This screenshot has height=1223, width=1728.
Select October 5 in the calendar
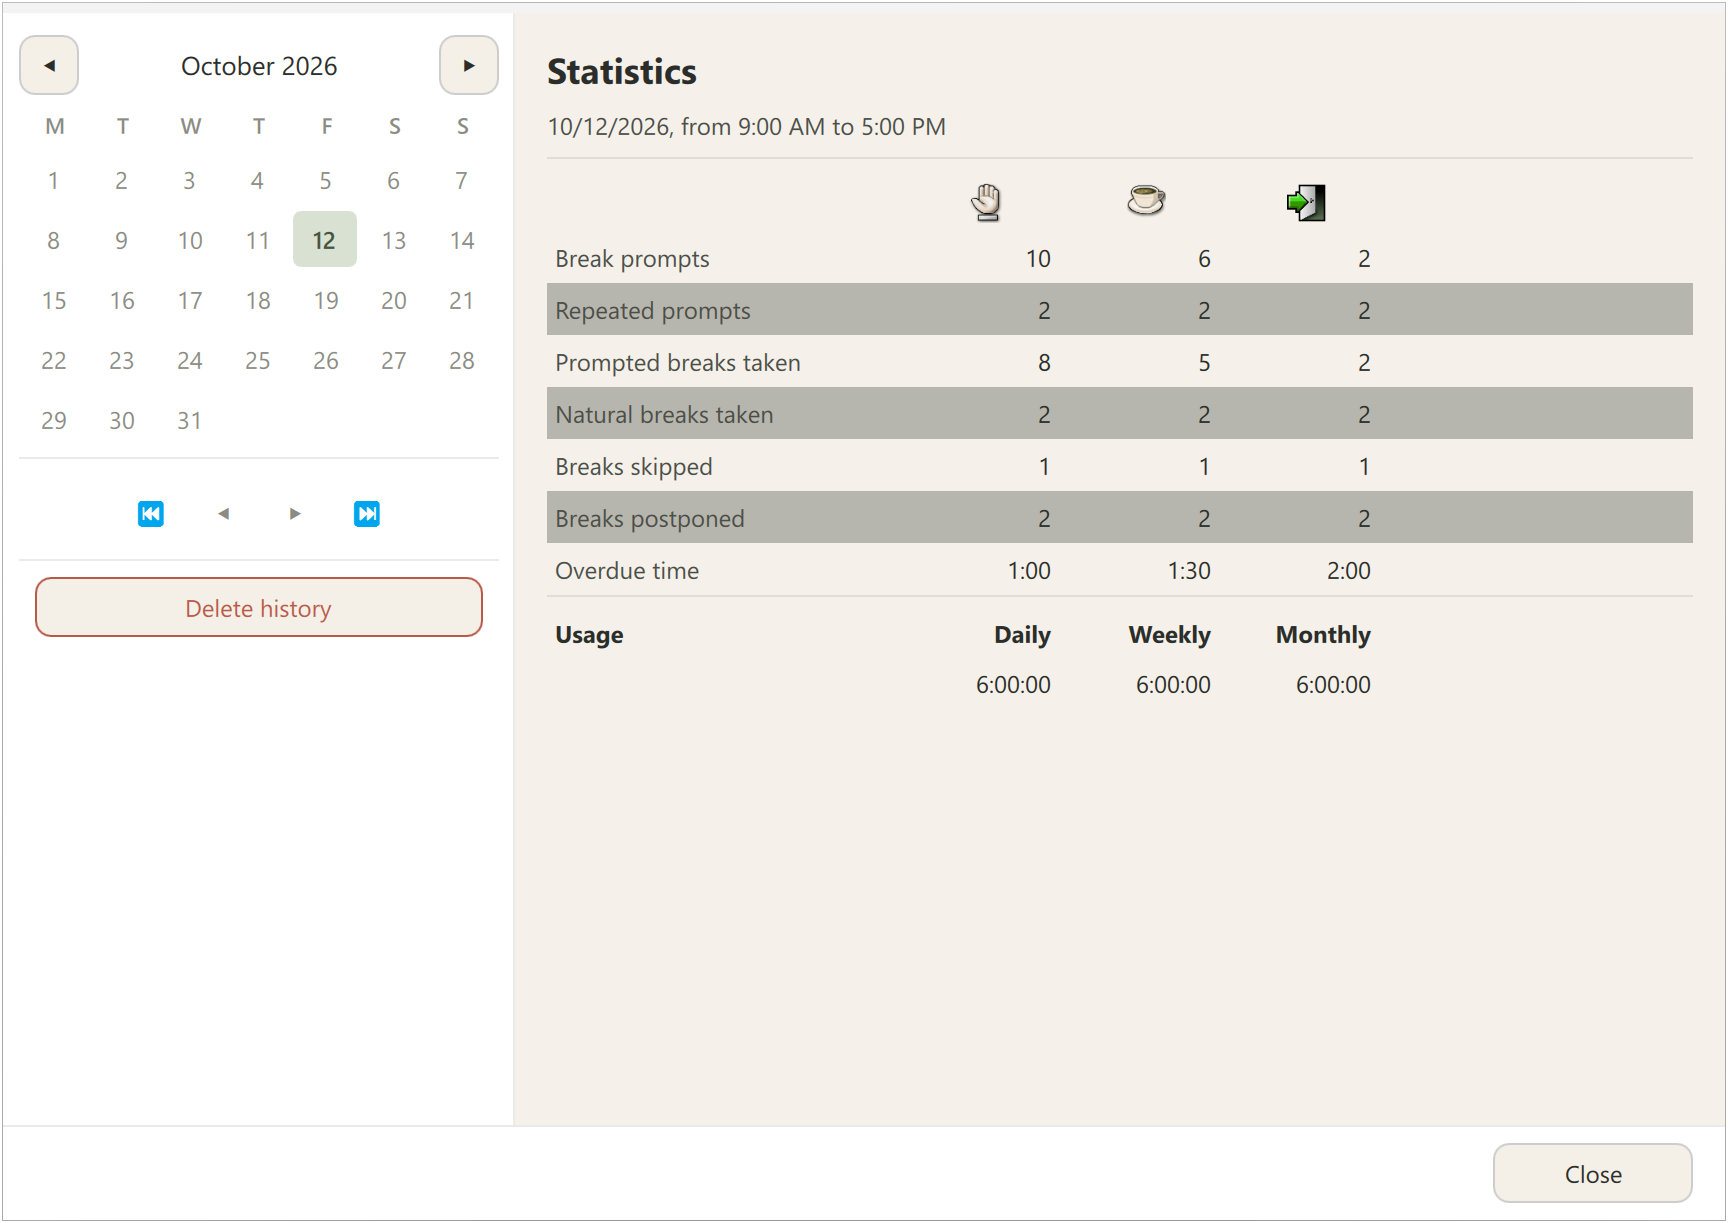(326, 181)
